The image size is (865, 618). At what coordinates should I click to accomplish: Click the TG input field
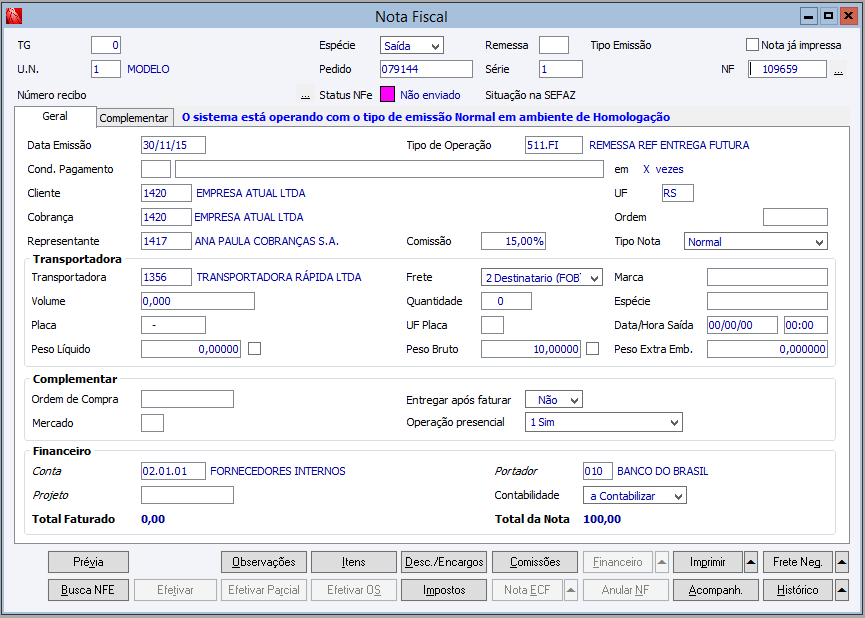[x=106, y=45]
